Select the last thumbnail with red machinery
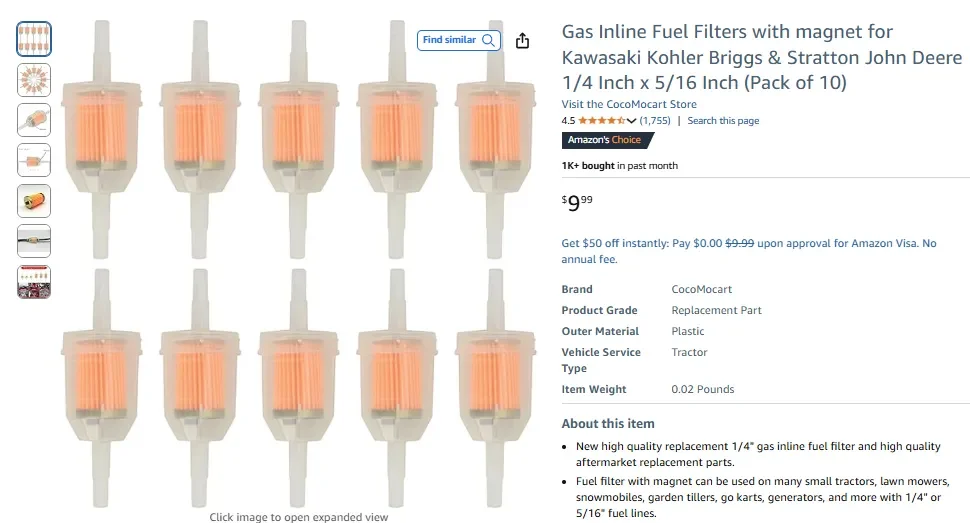 (34, 281)
